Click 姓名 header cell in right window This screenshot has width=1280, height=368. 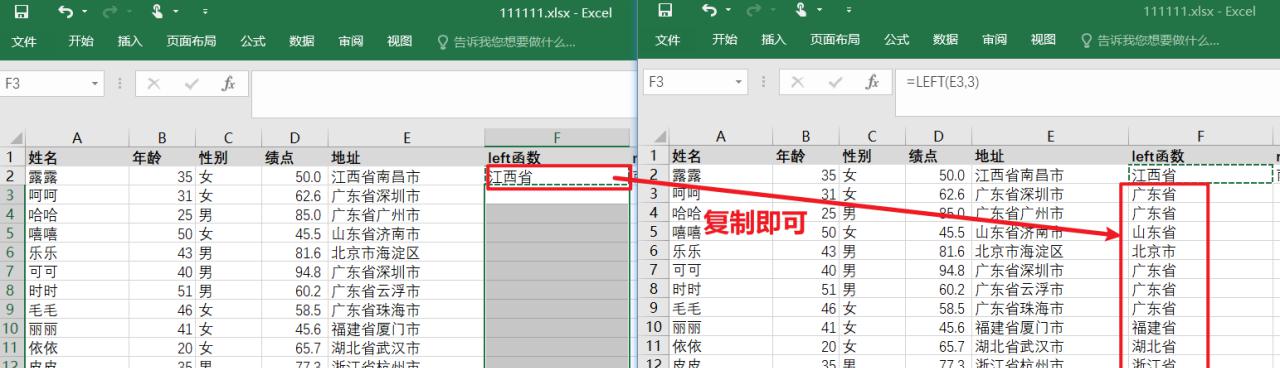720,157
